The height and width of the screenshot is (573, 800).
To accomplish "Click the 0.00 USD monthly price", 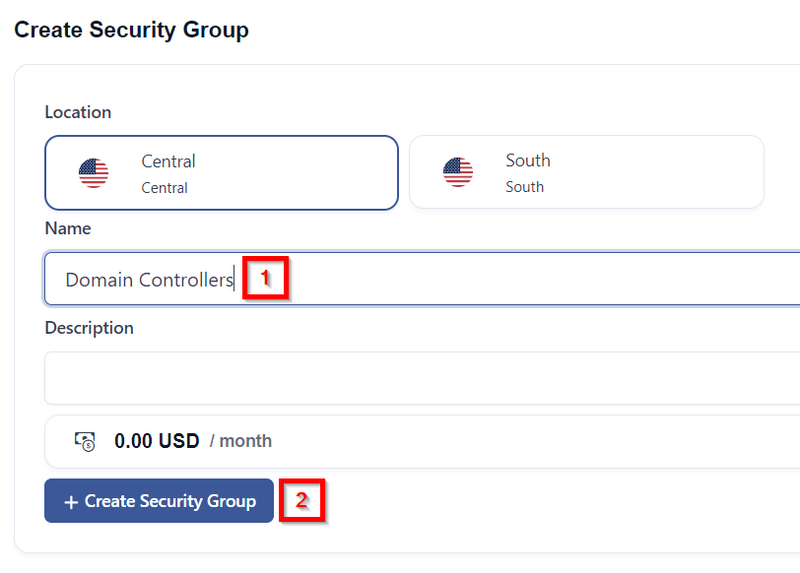I will pyautogui.click(x=157, y=441).
